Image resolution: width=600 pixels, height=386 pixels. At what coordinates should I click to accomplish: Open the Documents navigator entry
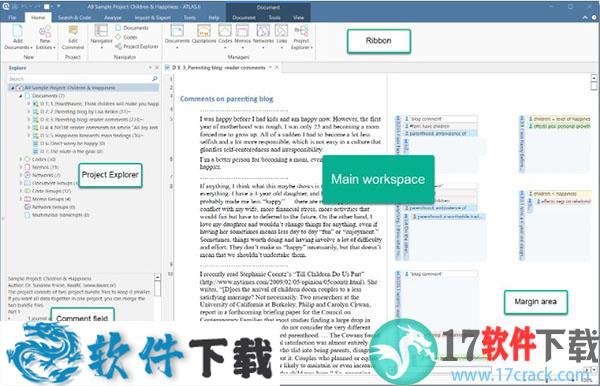132,28
